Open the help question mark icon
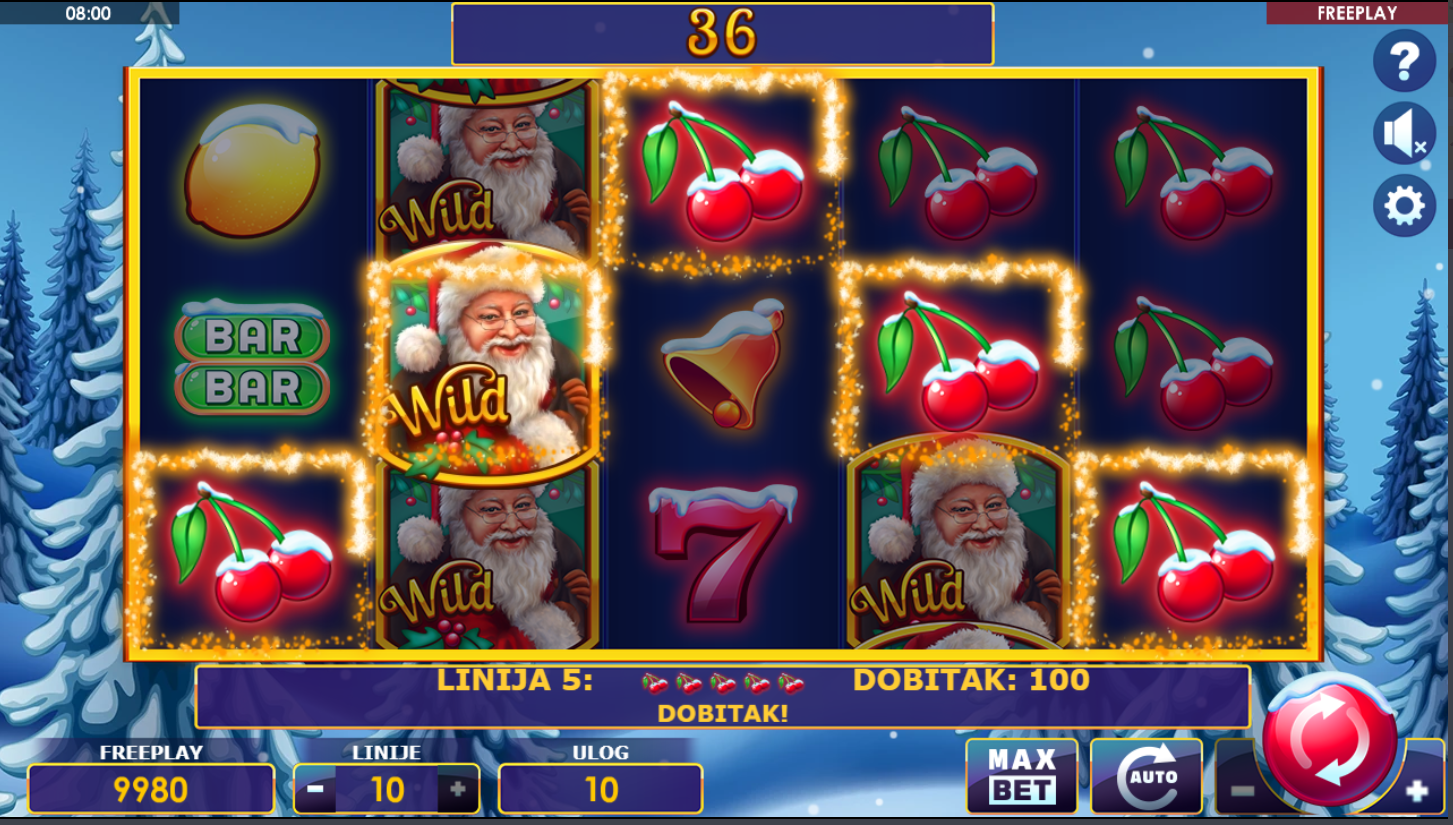 click(x=1404, y=60)
